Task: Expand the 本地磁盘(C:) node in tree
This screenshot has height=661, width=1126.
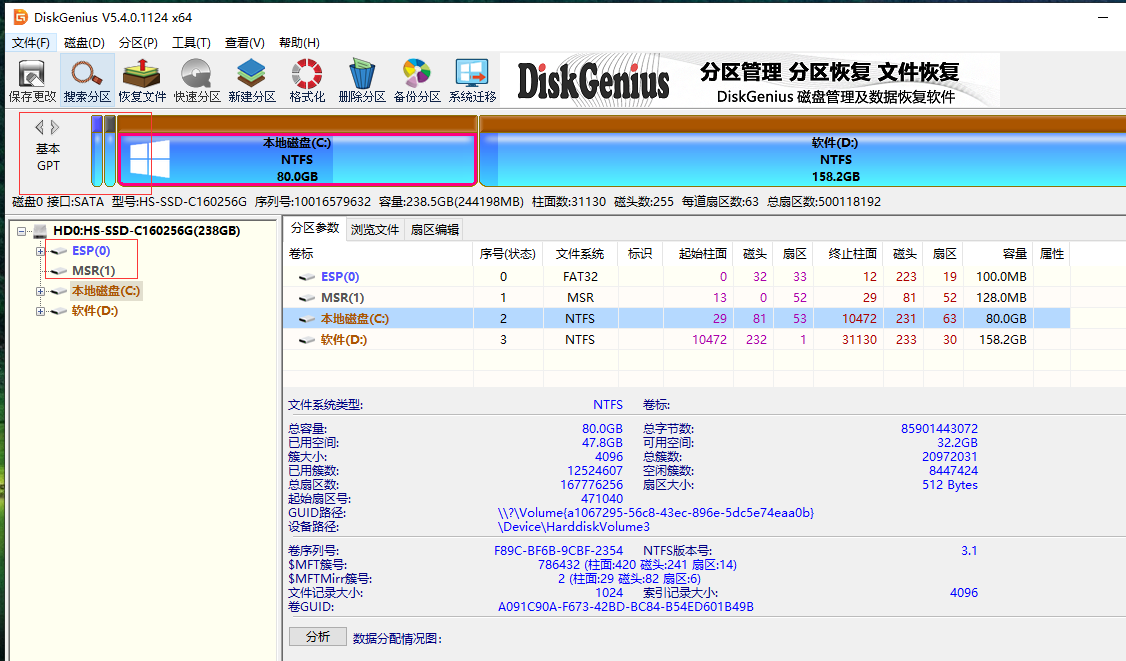Action: 41,291
